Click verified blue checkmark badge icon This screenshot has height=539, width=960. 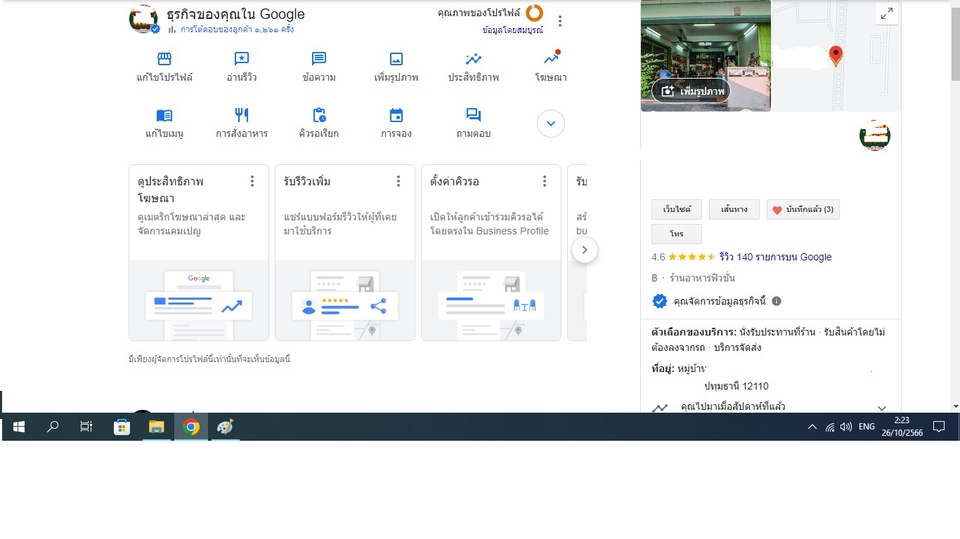coord(659,301)
